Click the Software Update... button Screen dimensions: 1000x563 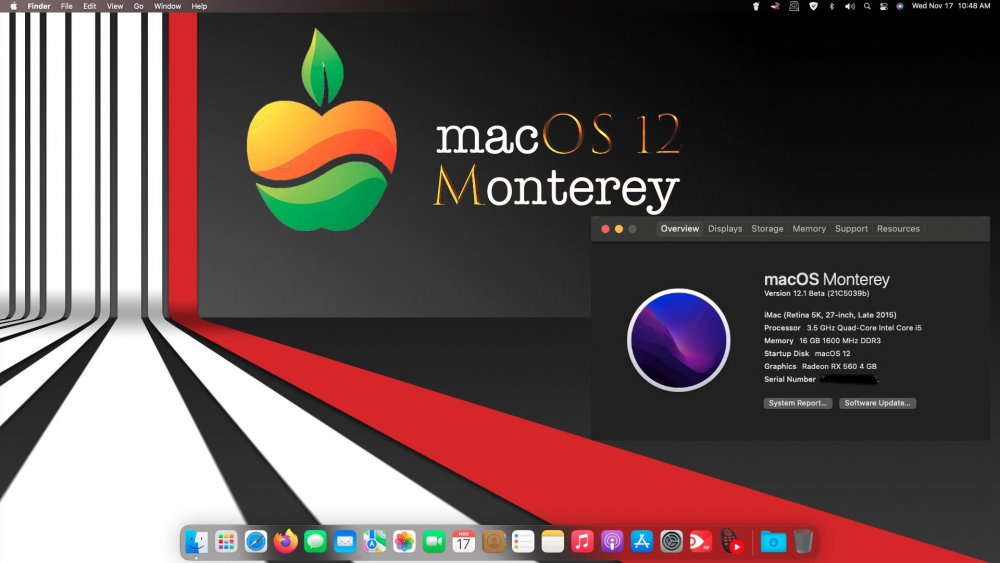pos(878,403)
